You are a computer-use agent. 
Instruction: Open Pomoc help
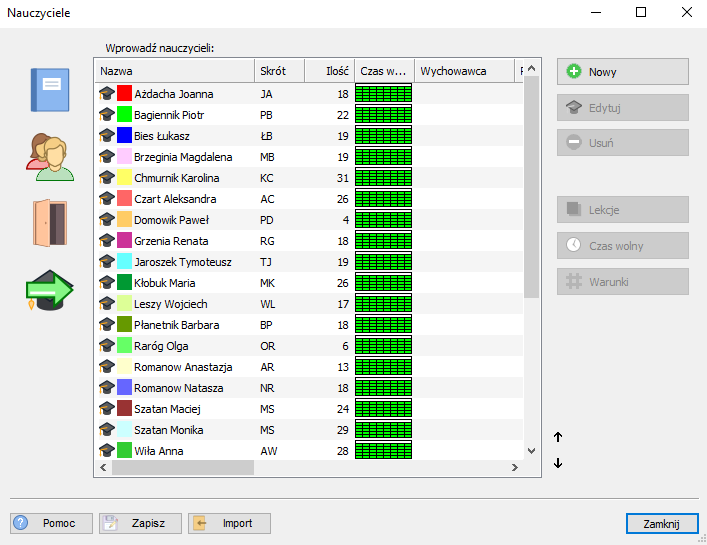pos(52,524)
